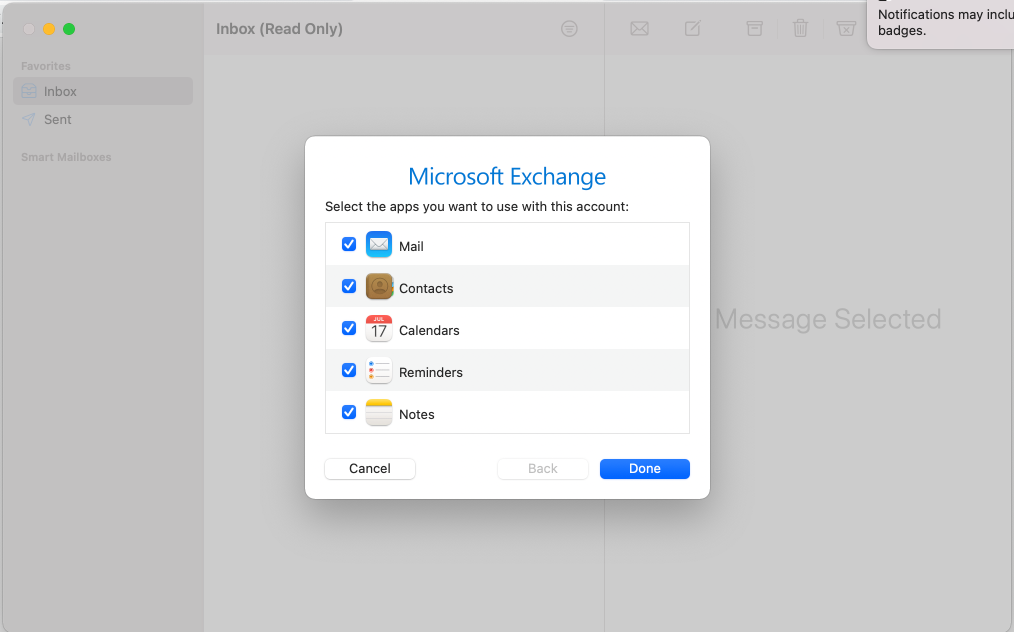Click the Mail app icon in the list
The image size is (1014, 632).
click(378, 245)
